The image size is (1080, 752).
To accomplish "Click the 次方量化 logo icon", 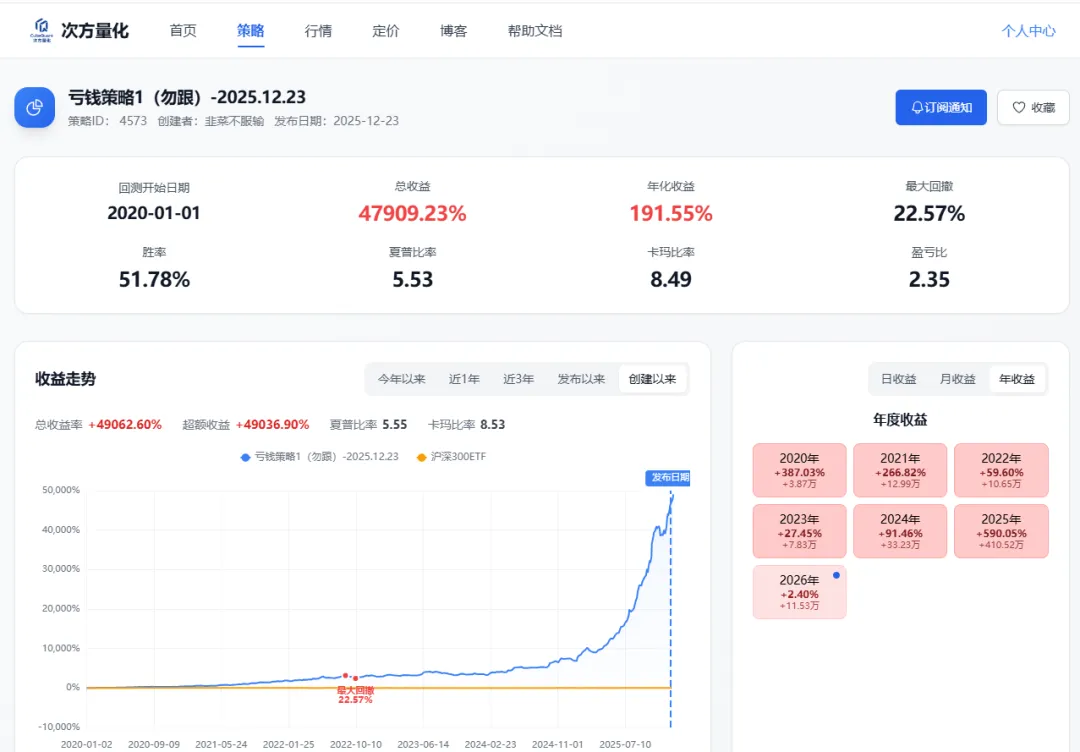I will [41, 30].
